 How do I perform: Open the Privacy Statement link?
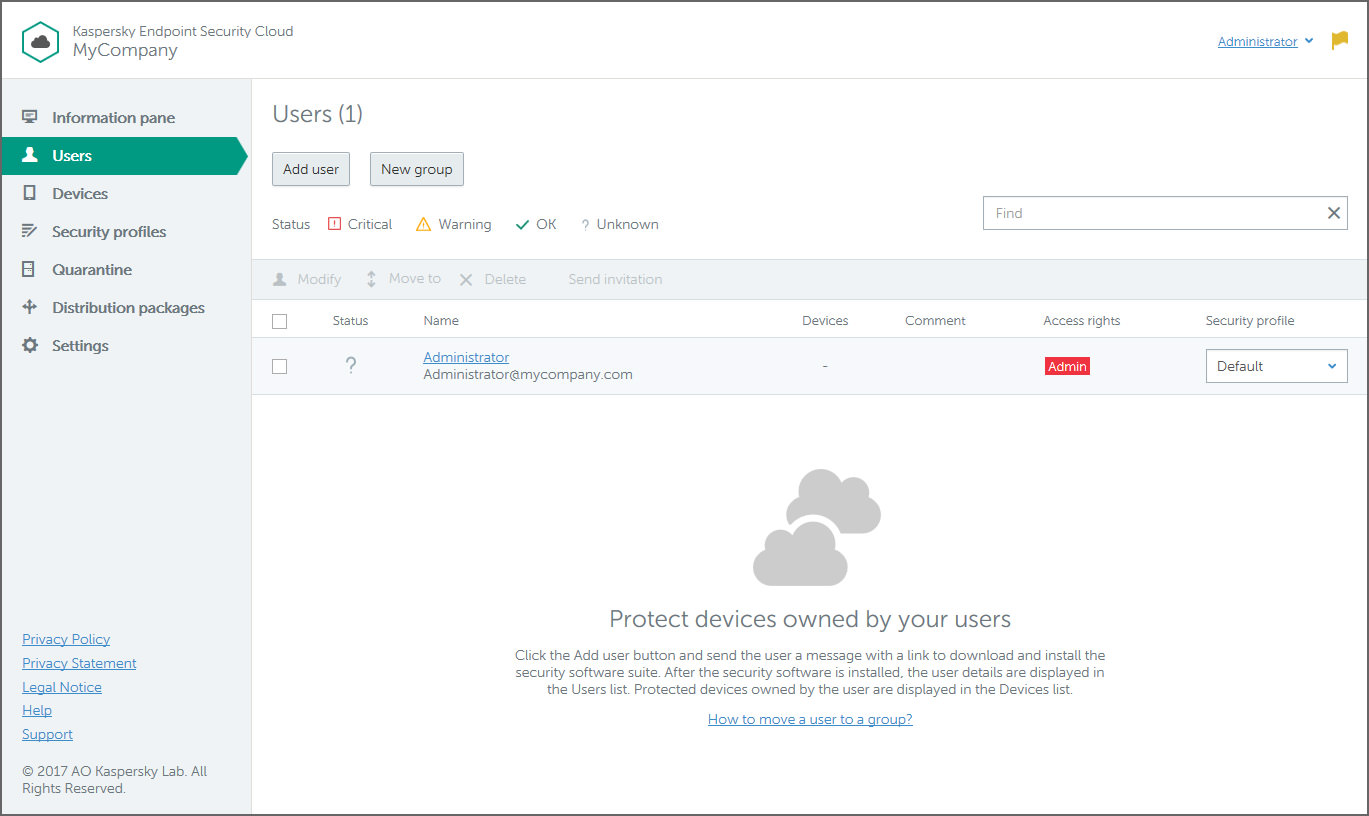point(79,663)
